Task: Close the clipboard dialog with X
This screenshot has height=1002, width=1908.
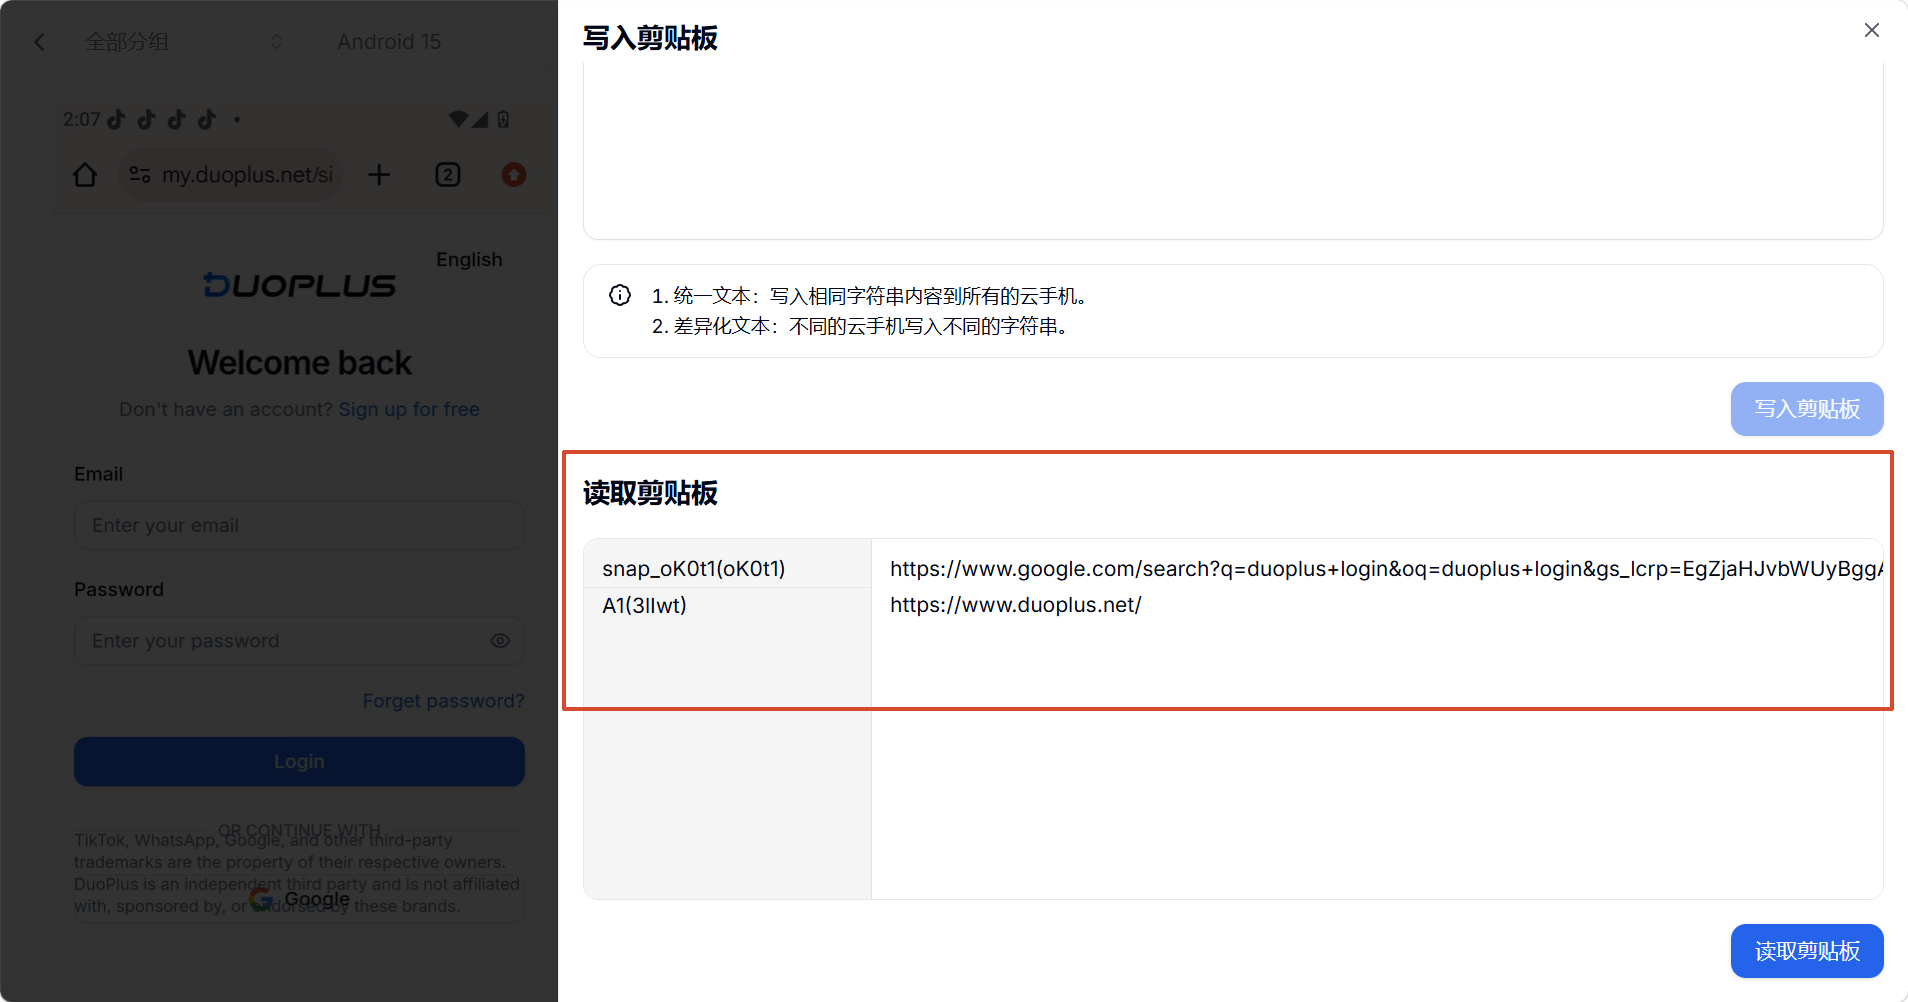Action: [x=1871, y=30]
